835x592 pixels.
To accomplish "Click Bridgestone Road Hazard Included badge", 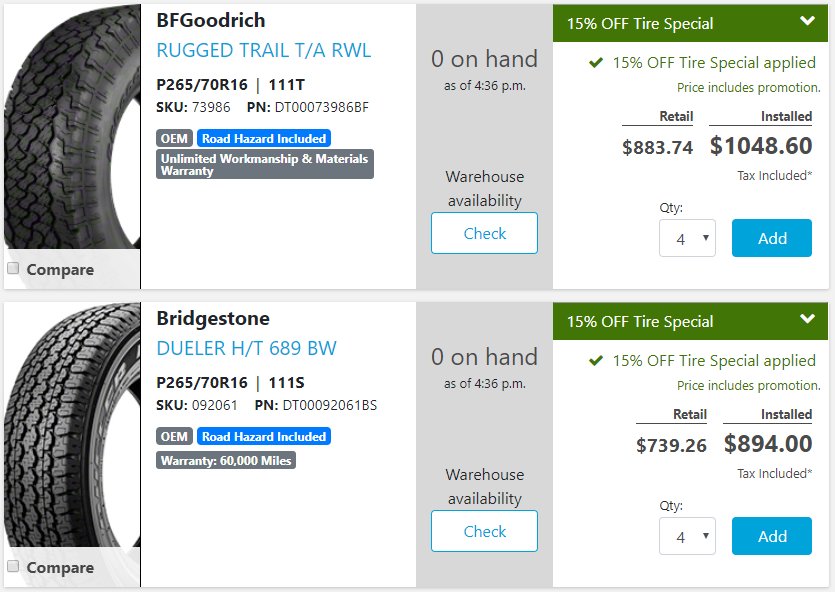I will point(264,437).
